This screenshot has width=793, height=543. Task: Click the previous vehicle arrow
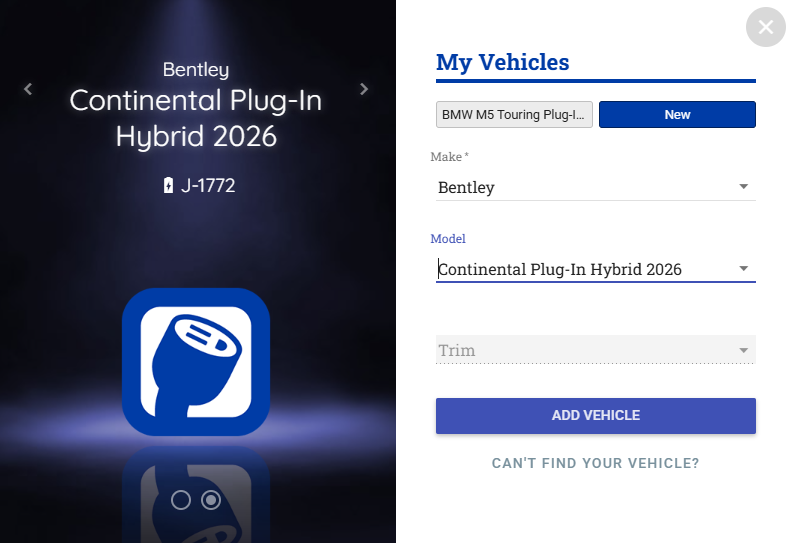pos(28,89)
